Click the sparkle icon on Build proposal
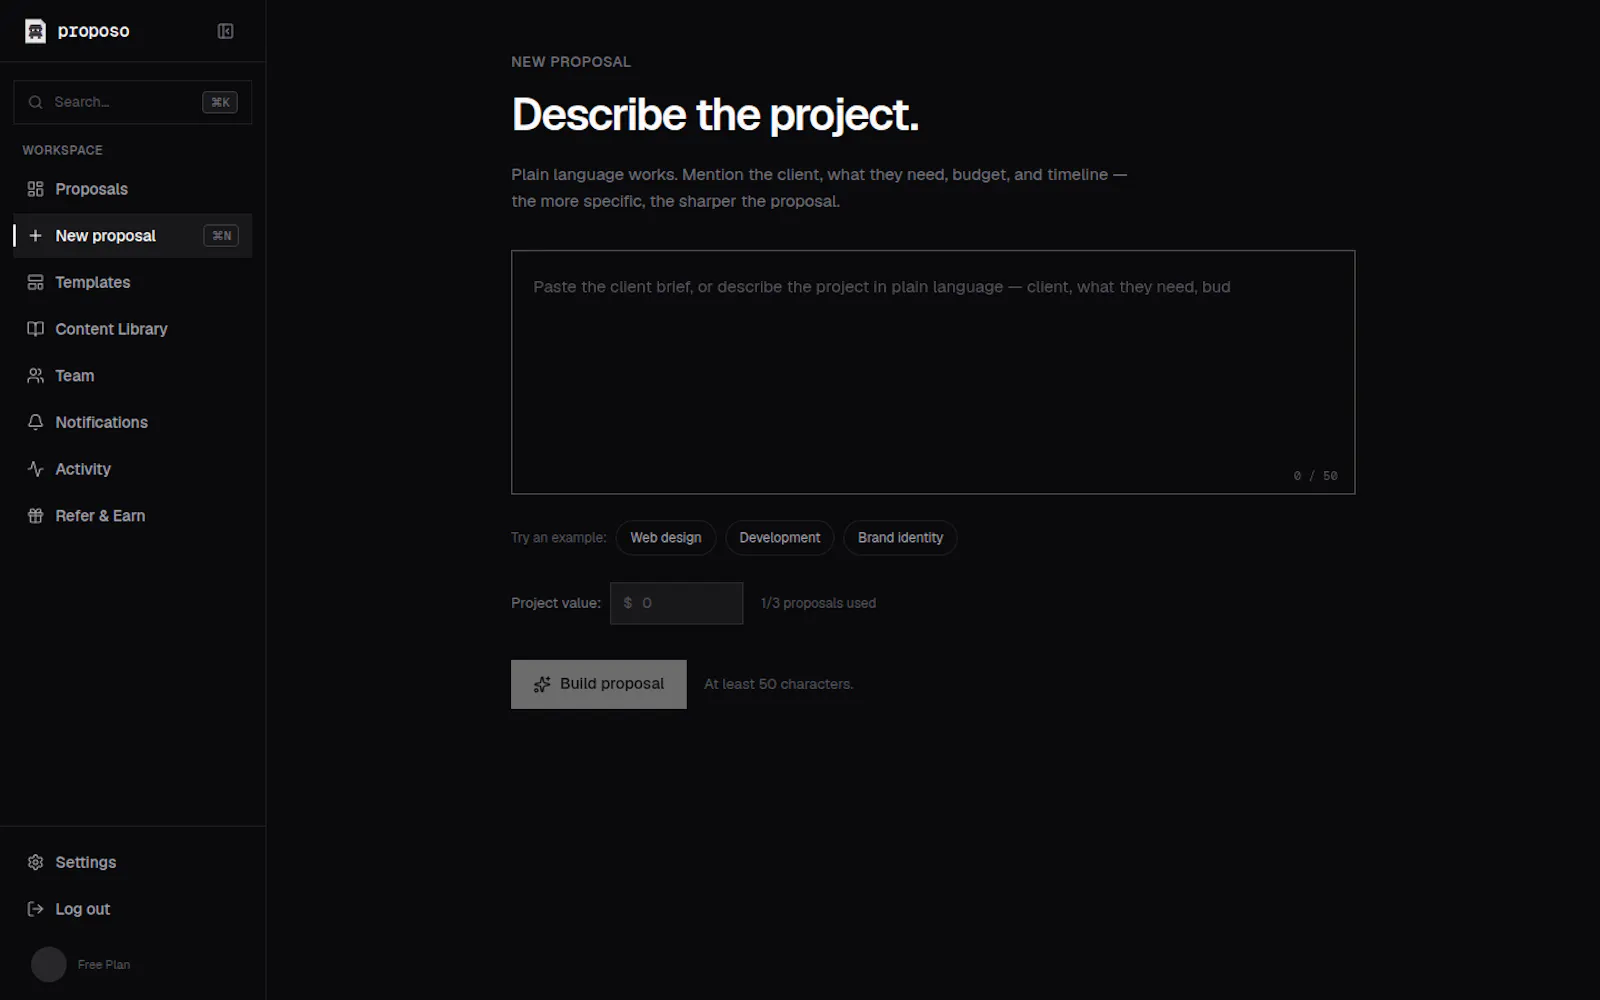 pyautogui.click(x=542, y=684)
